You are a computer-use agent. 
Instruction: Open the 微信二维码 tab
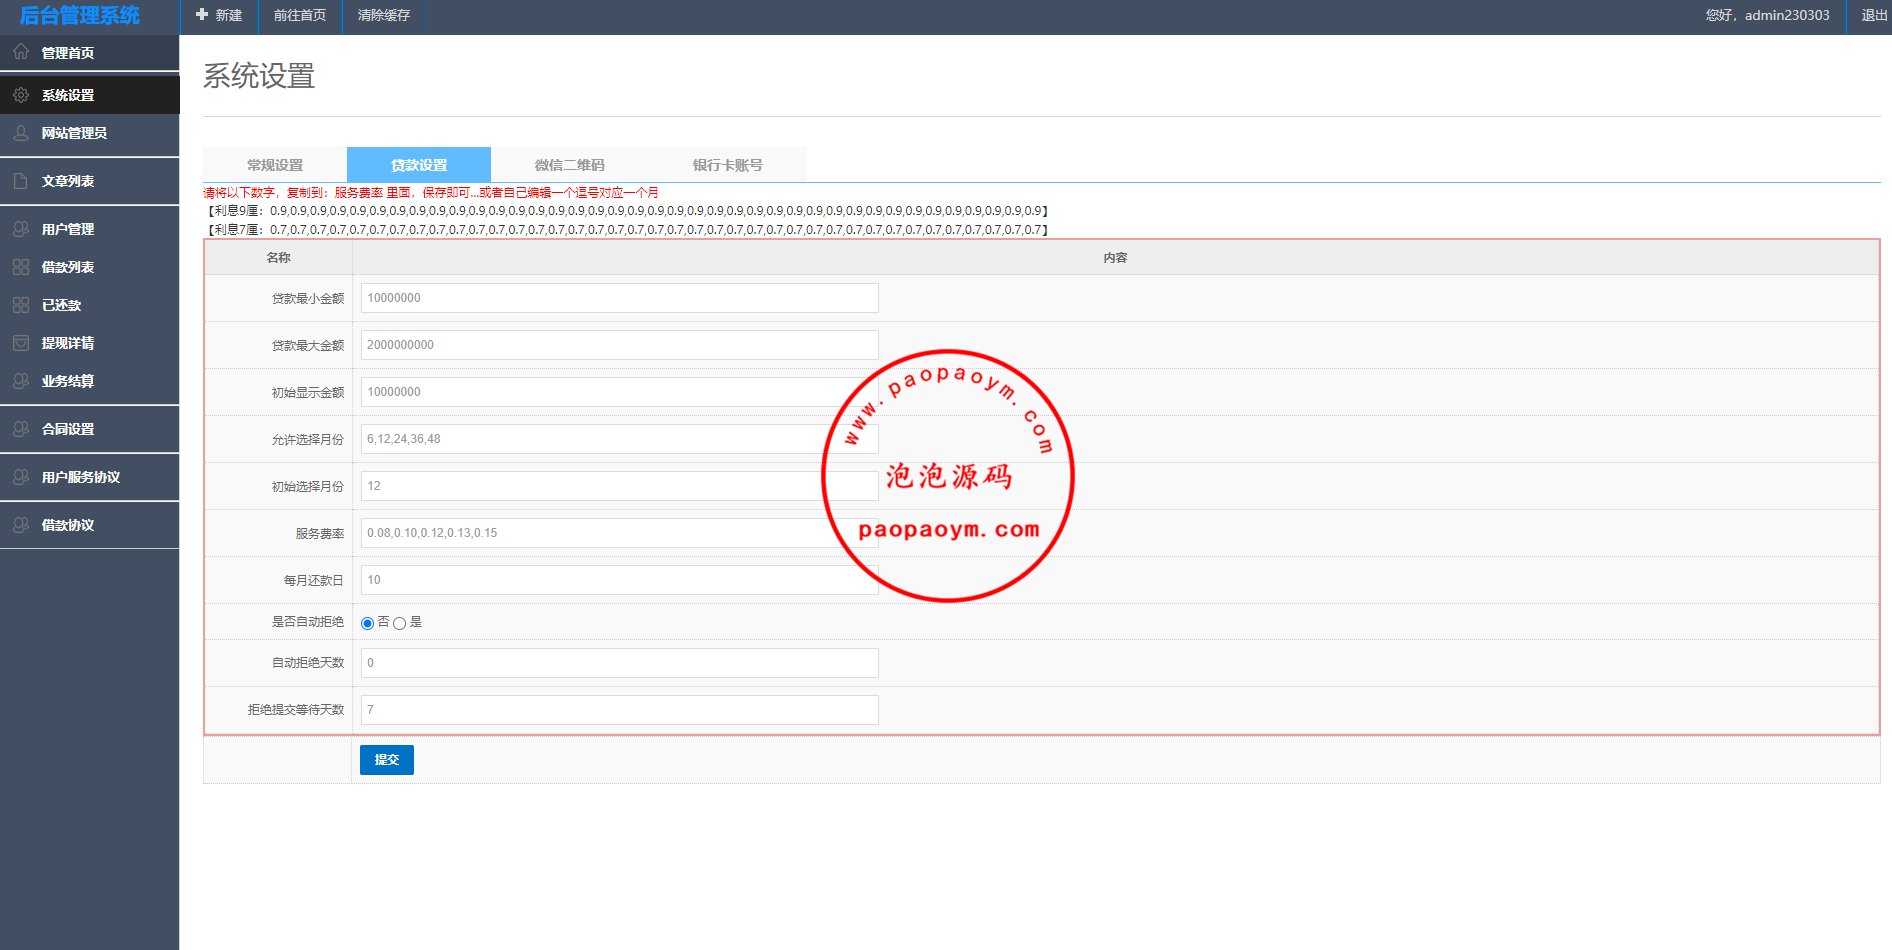point(569,165)
